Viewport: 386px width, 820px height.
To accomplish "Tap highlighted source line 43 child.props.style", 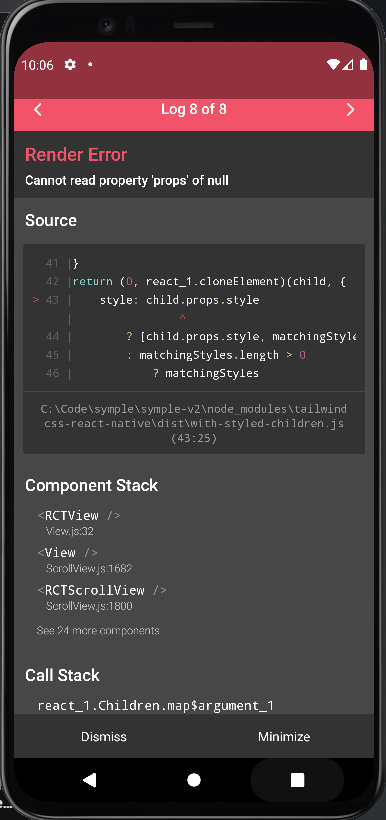I will point(179,300).
